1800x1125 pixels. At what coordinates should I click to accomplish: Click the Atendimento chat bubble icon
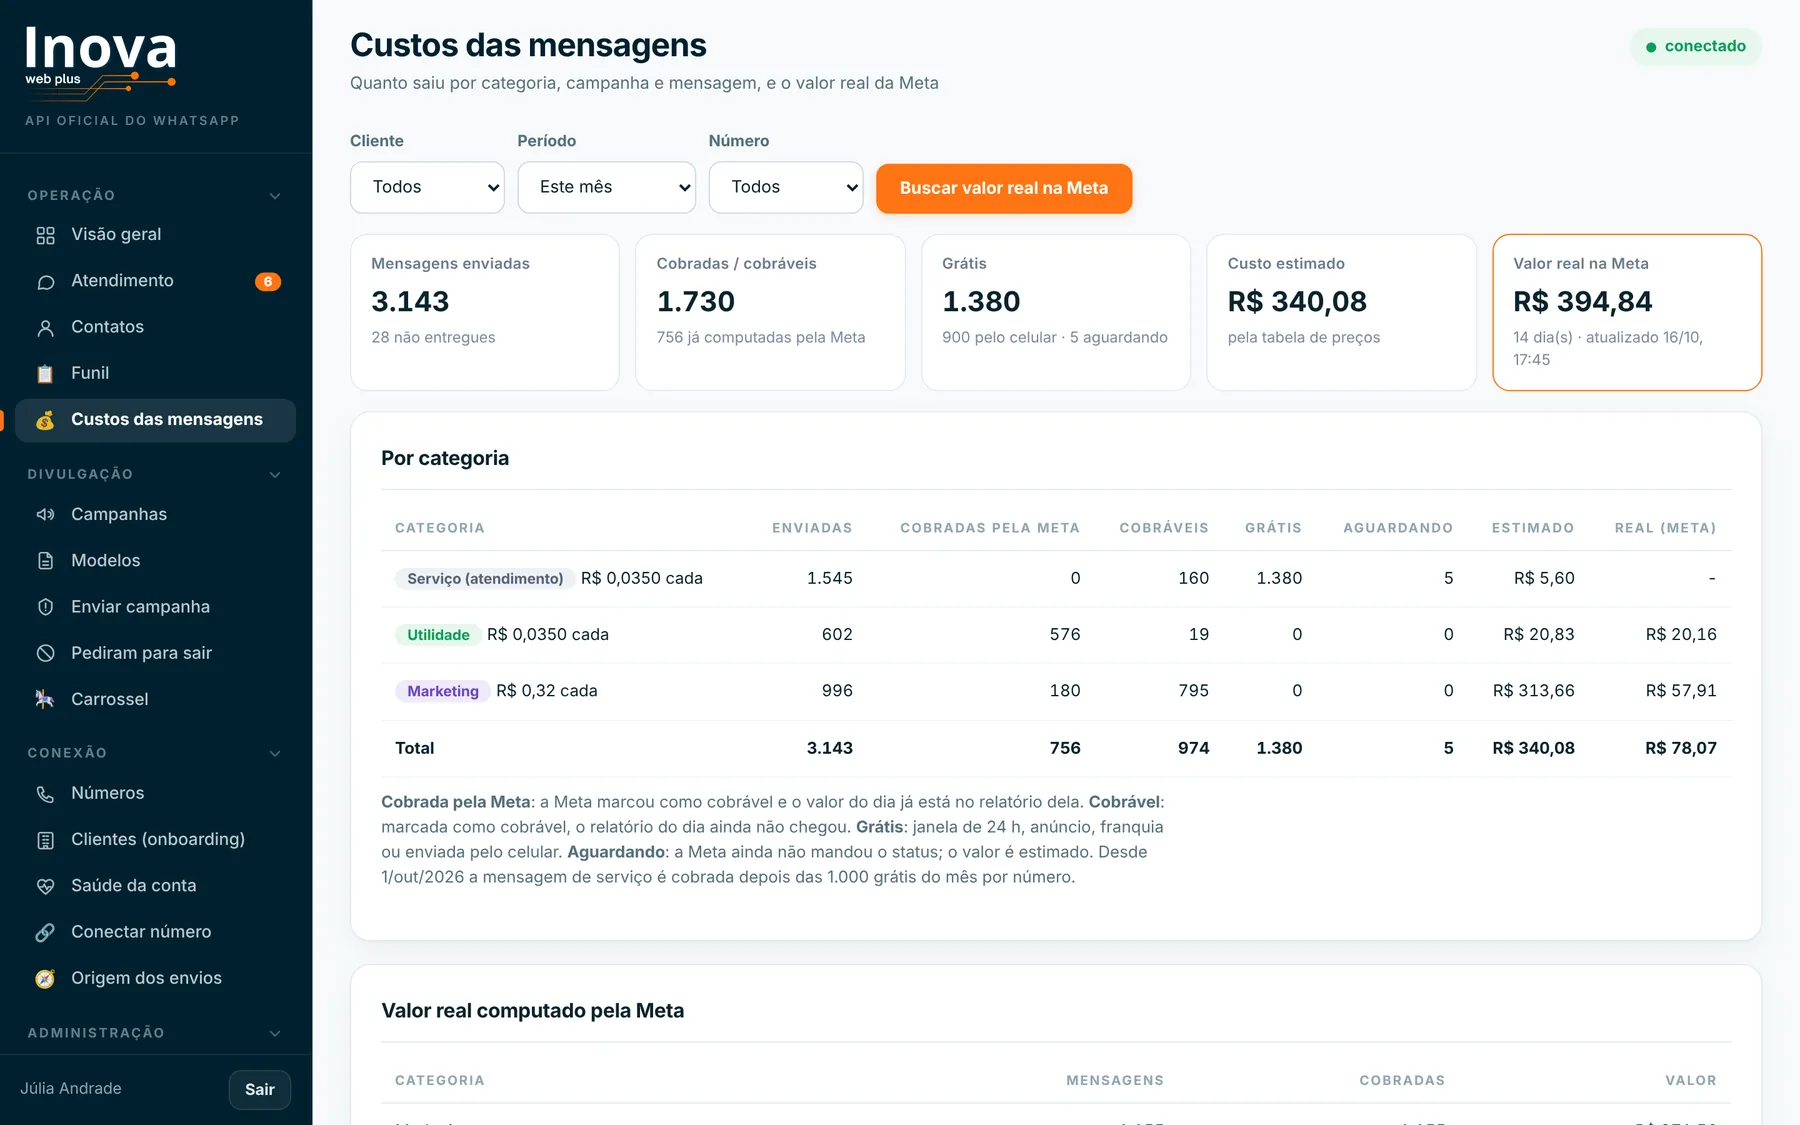[45, 282]
